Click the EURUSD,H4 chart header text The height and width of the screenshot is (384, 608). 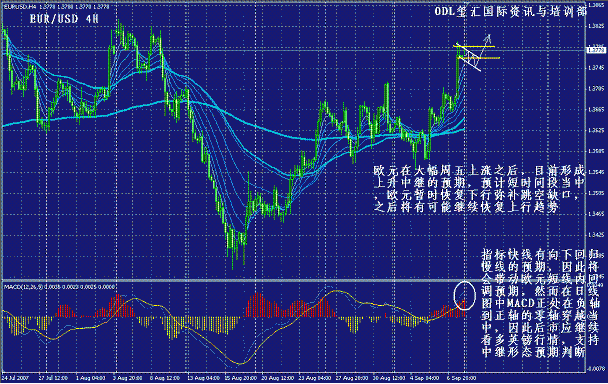pyautogui.click(x=56, y=7)
